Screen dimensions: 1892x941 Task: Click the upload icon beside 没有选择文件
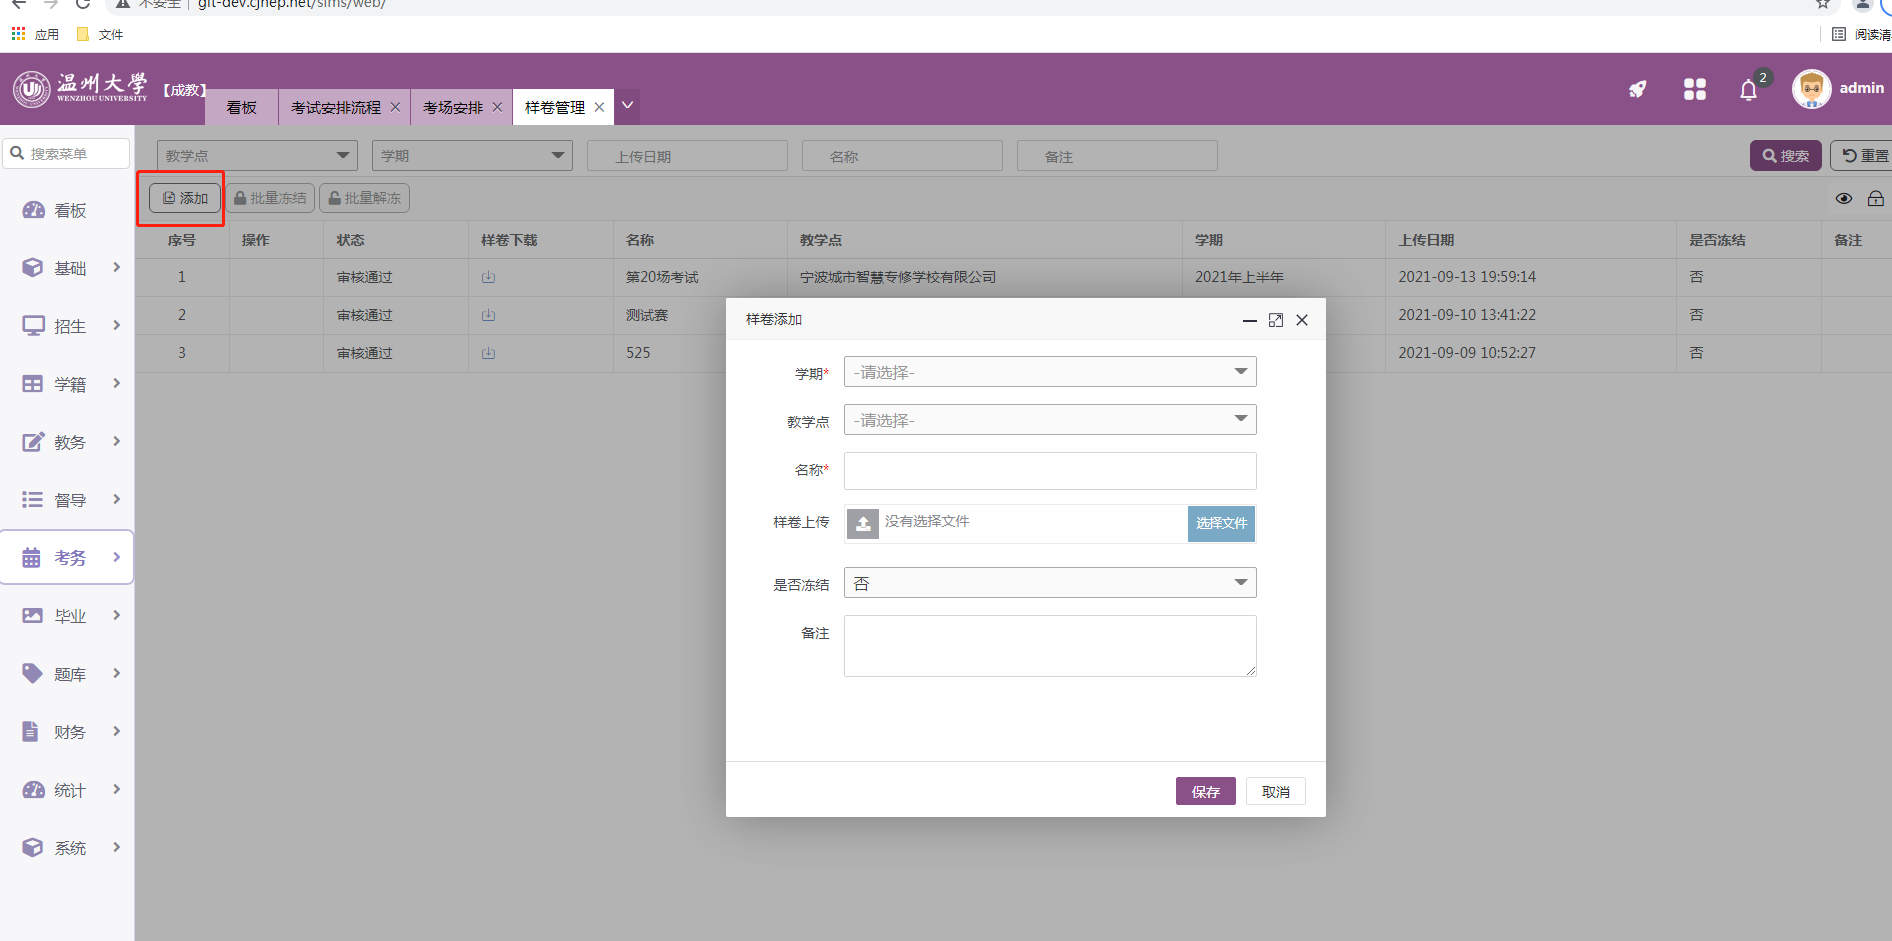click(x=863, y=523)
